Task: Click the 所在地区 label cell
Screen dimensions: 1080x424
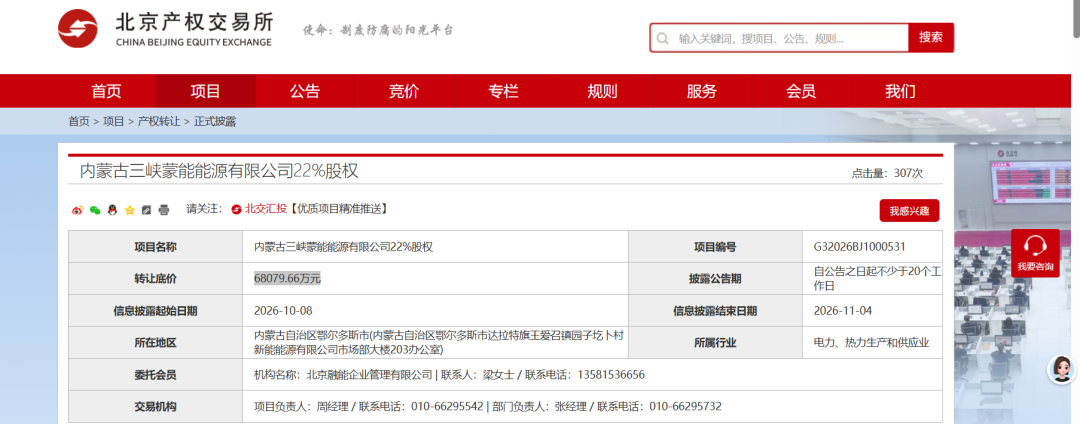Action: tap(156, 343)
